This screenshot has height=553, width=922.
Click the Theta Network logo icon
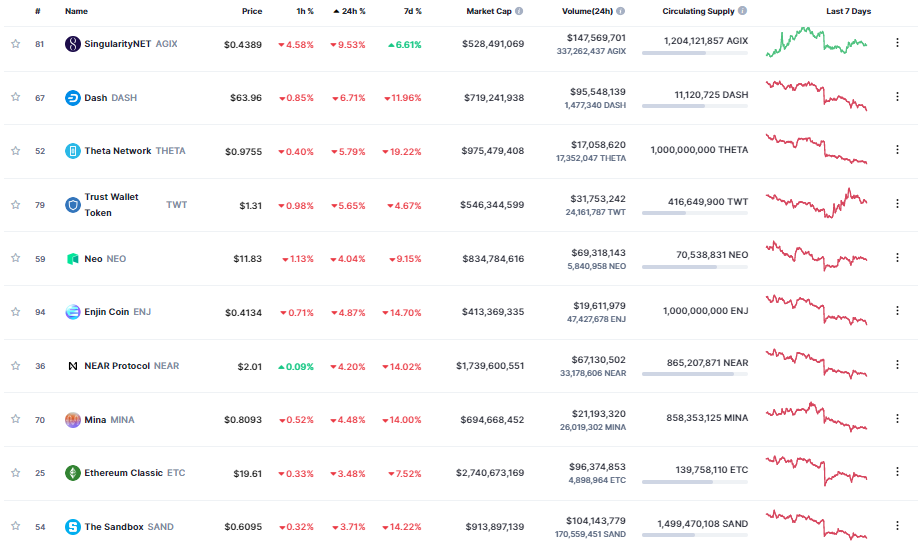[x=72, y=151]
